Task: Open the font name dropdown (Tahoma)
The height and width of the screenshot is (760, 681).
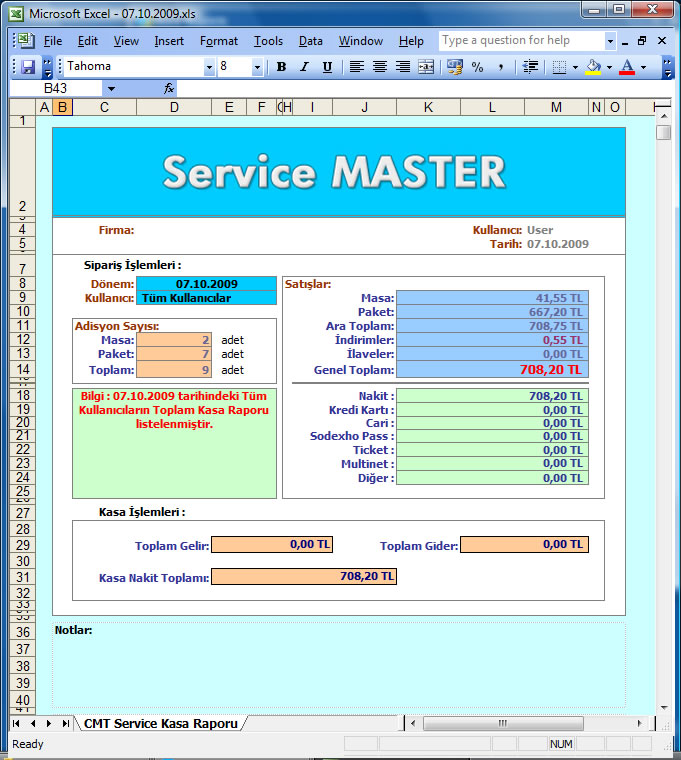Action: (x=209, y=67)
